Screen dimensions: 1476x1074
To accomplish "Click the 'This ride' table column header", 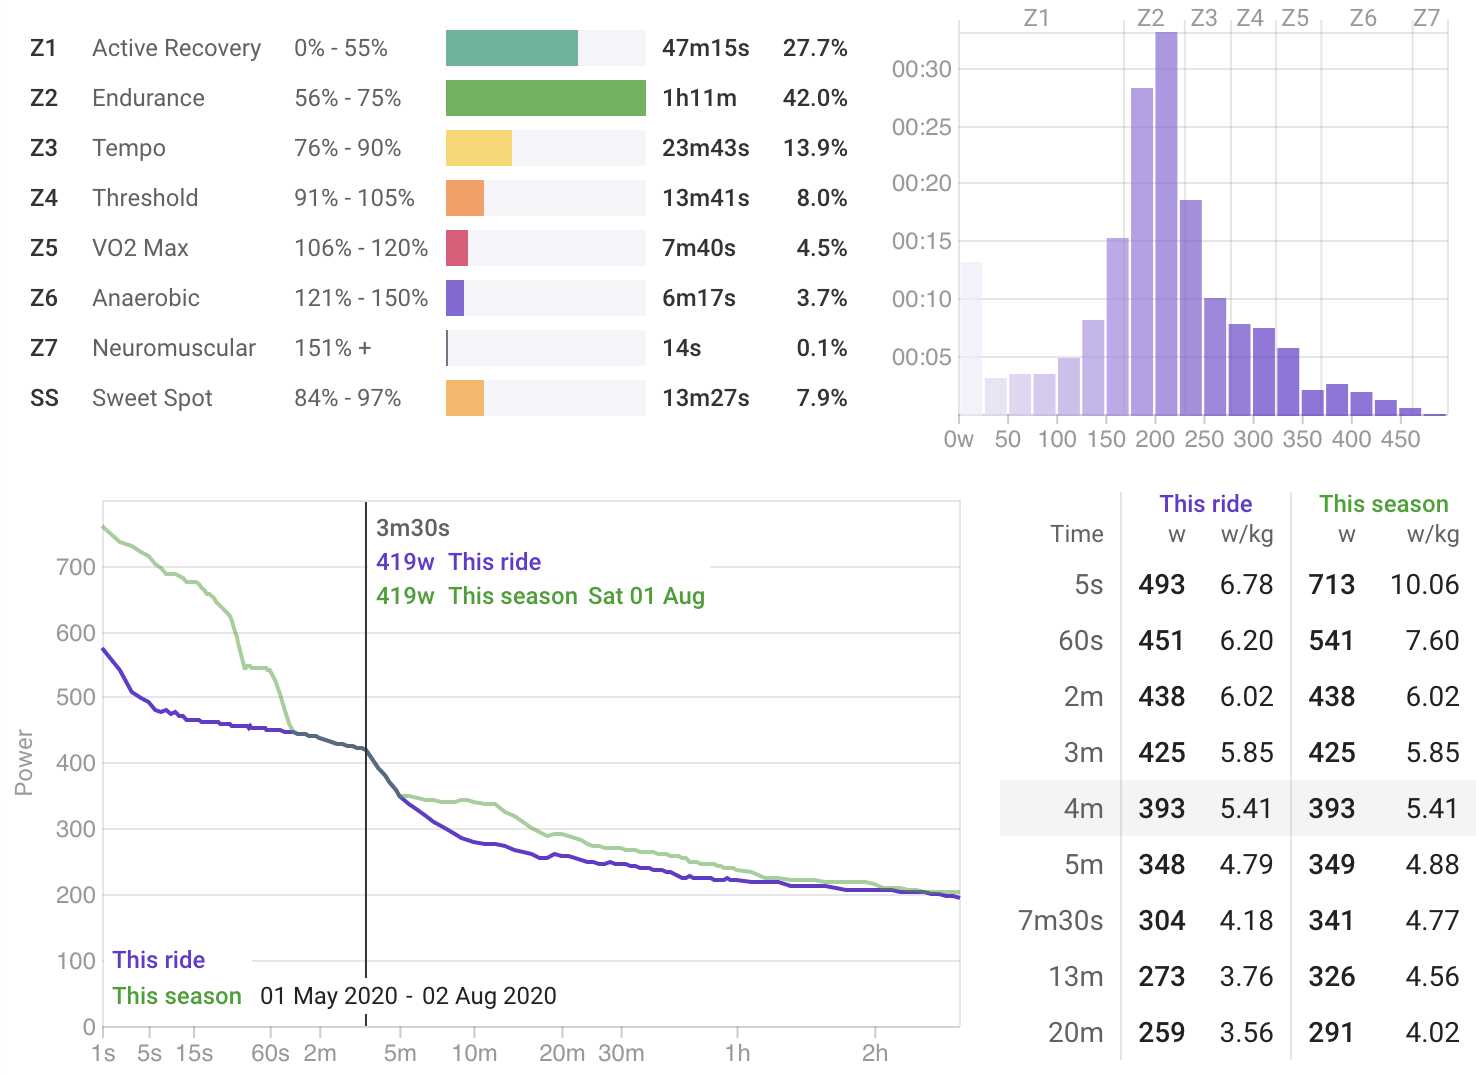I will tap(1205, 504).
